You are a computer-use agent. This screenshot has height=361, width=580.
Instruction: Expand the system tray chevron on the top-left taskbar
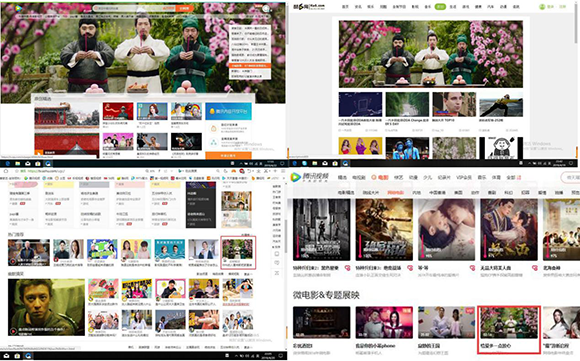242,163
